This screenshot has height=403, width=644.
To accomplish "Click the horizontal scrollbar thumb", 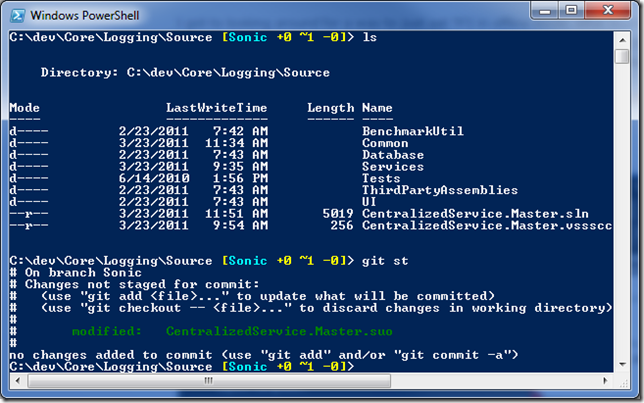I will point(209,381).
